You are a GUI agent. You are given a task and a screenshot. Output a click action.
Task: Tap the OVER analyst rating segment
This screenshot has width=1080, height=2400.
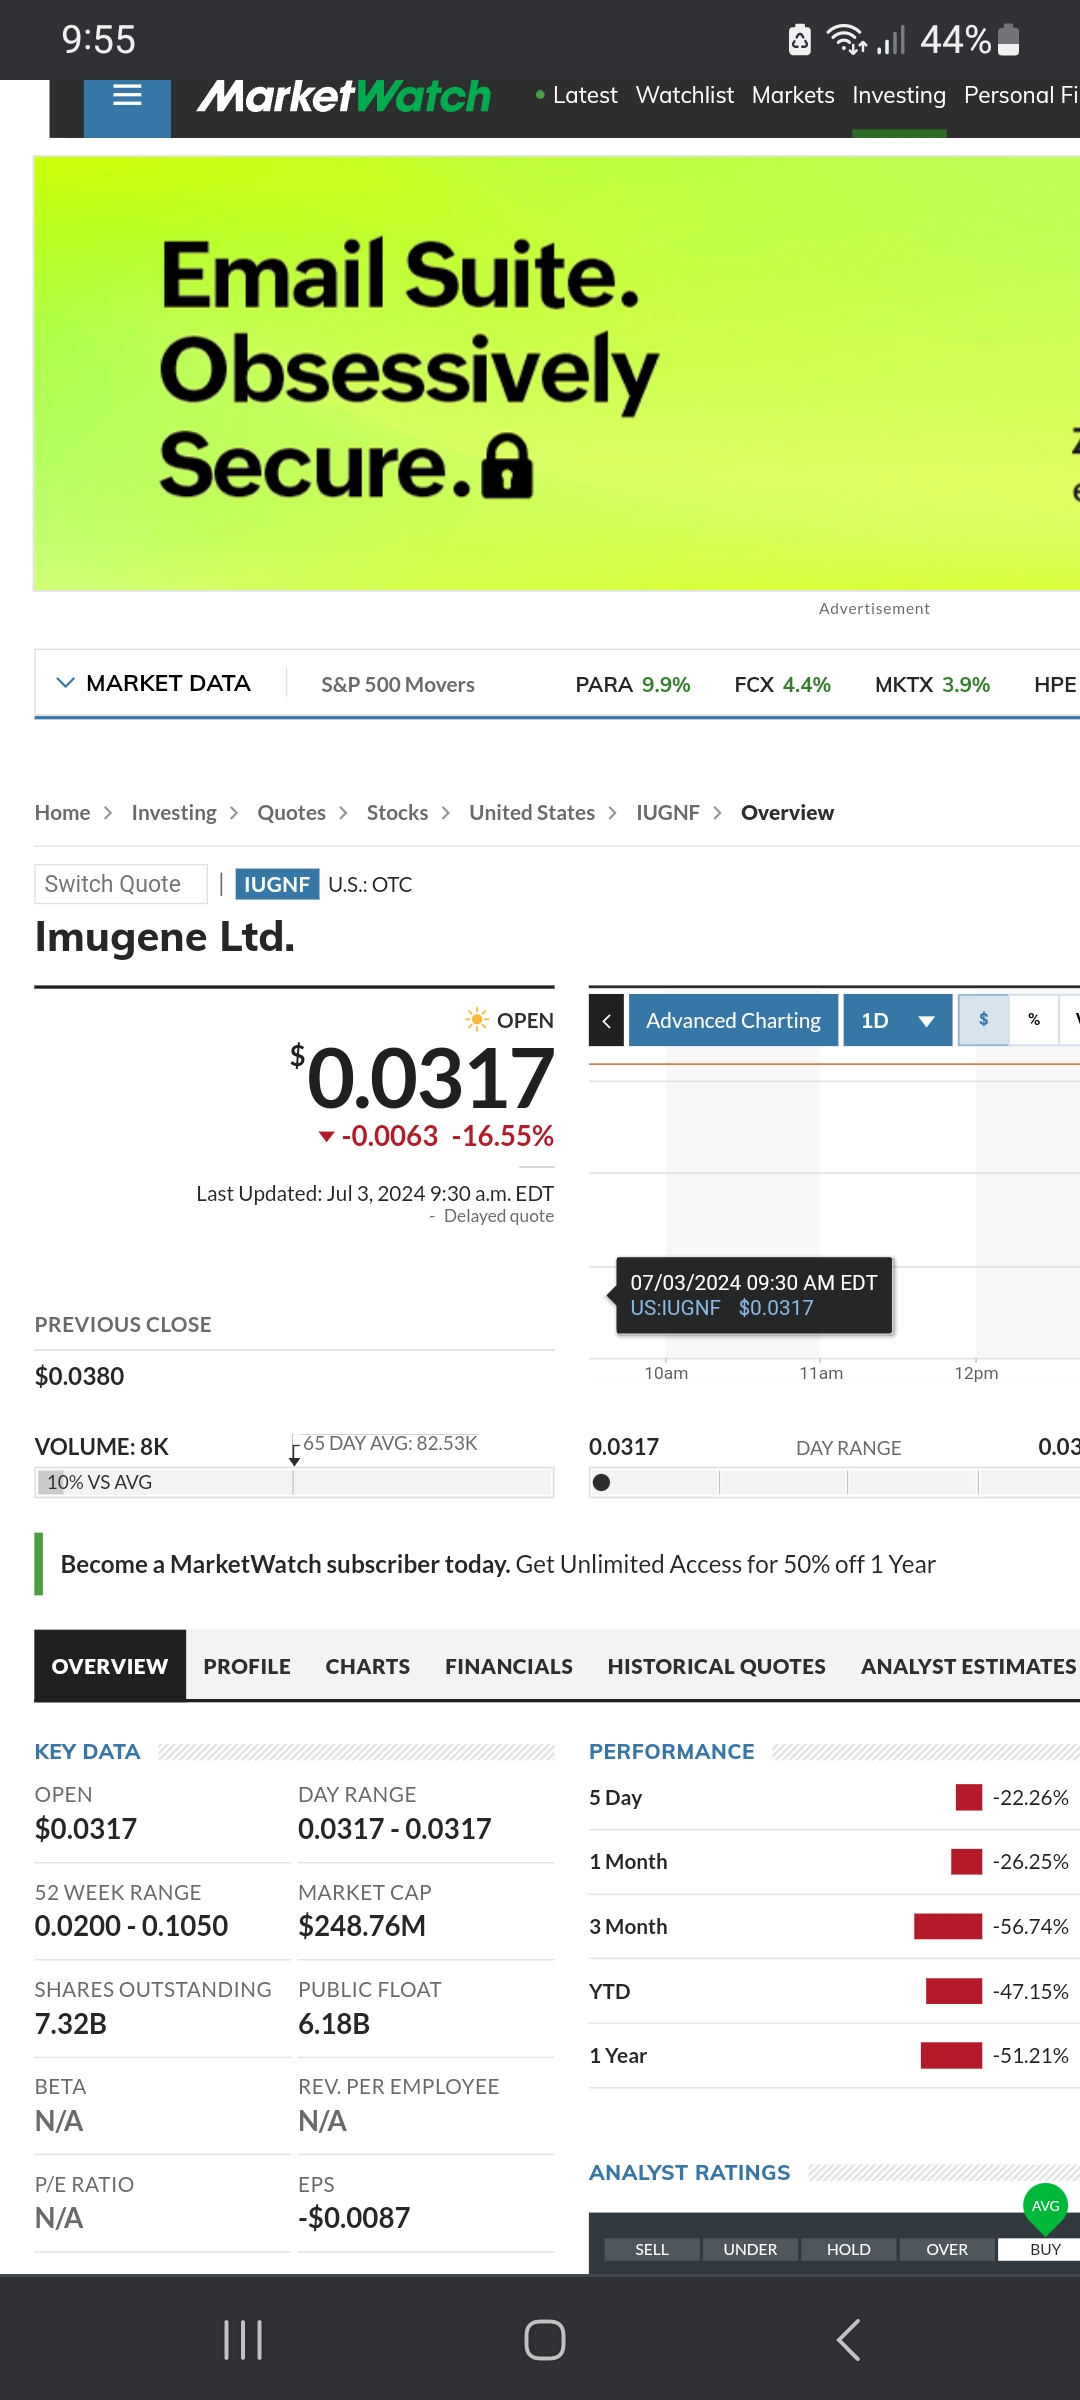[947, 2249]
